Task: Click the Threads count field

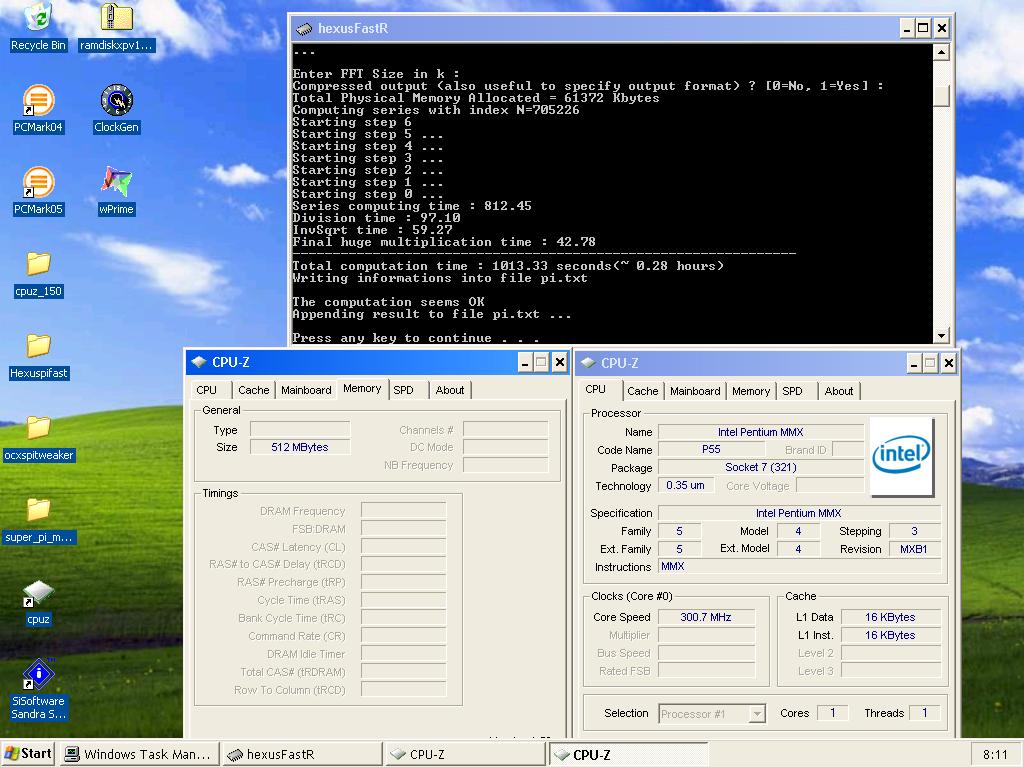Action: [x=925, y=713]
